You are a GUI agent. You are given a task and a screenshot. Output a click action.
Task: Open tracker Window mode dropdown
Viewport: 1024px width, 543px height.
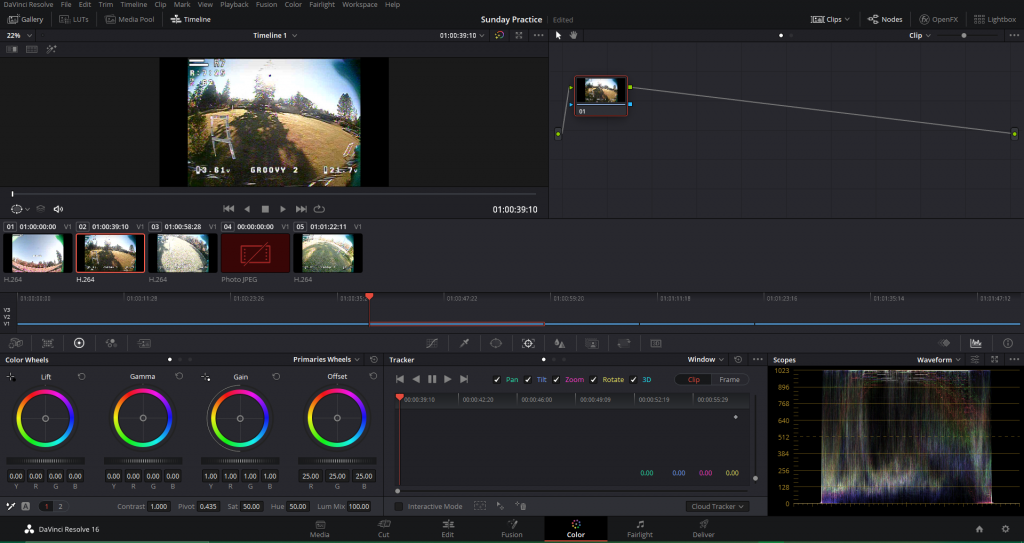pyautogui.click(x=705, y=359)
